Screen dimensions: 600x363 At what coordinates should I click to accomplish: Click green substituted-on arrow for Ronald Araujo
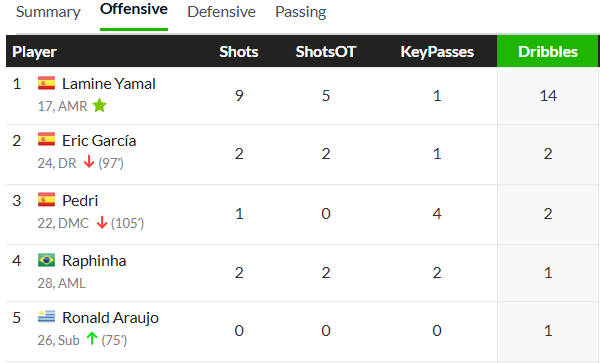[x=92, y=339]
